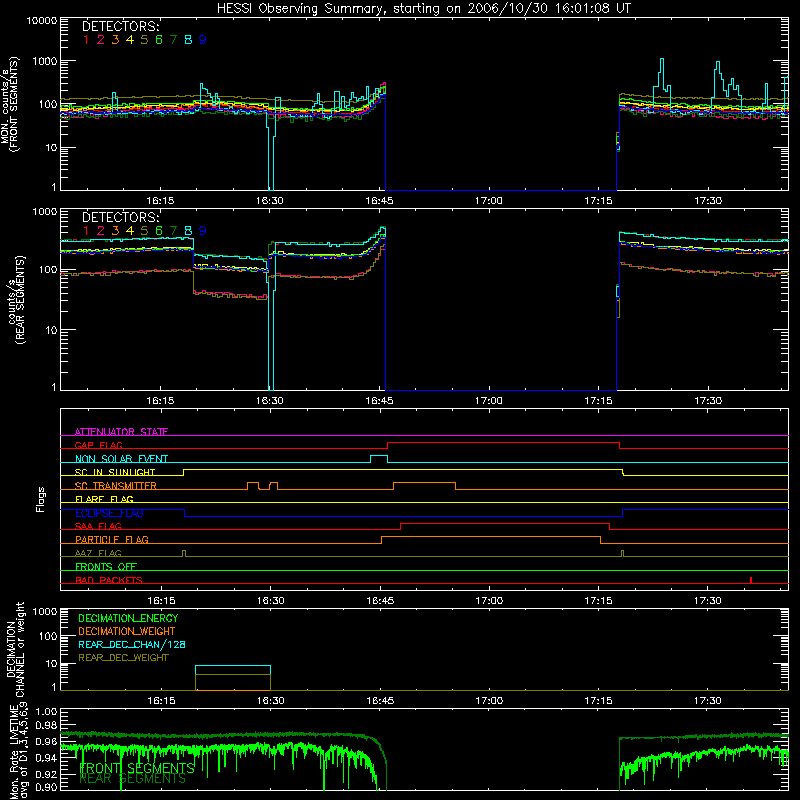This screenshot has height=800, width=800.
Task: Click red detector 1 in rear segments legend
Action: click(86, 231)
